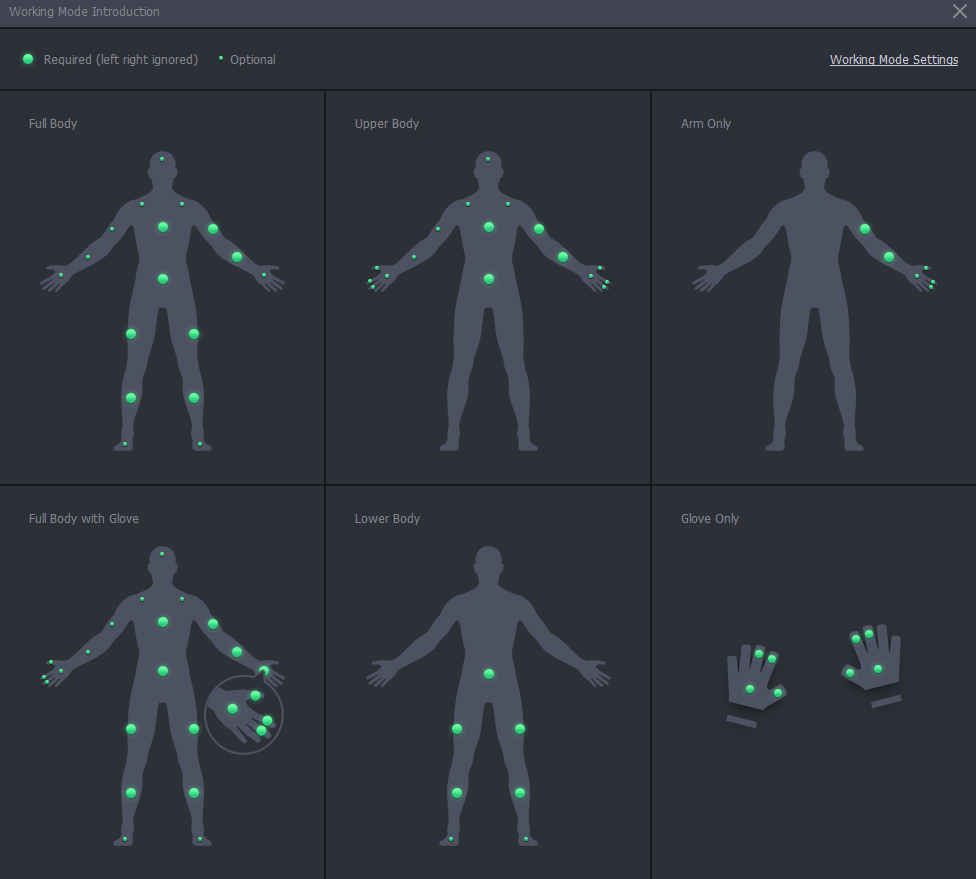Select the left foot sensor on Full Body figure
The image size is (976, 879).
click(124, 443)
